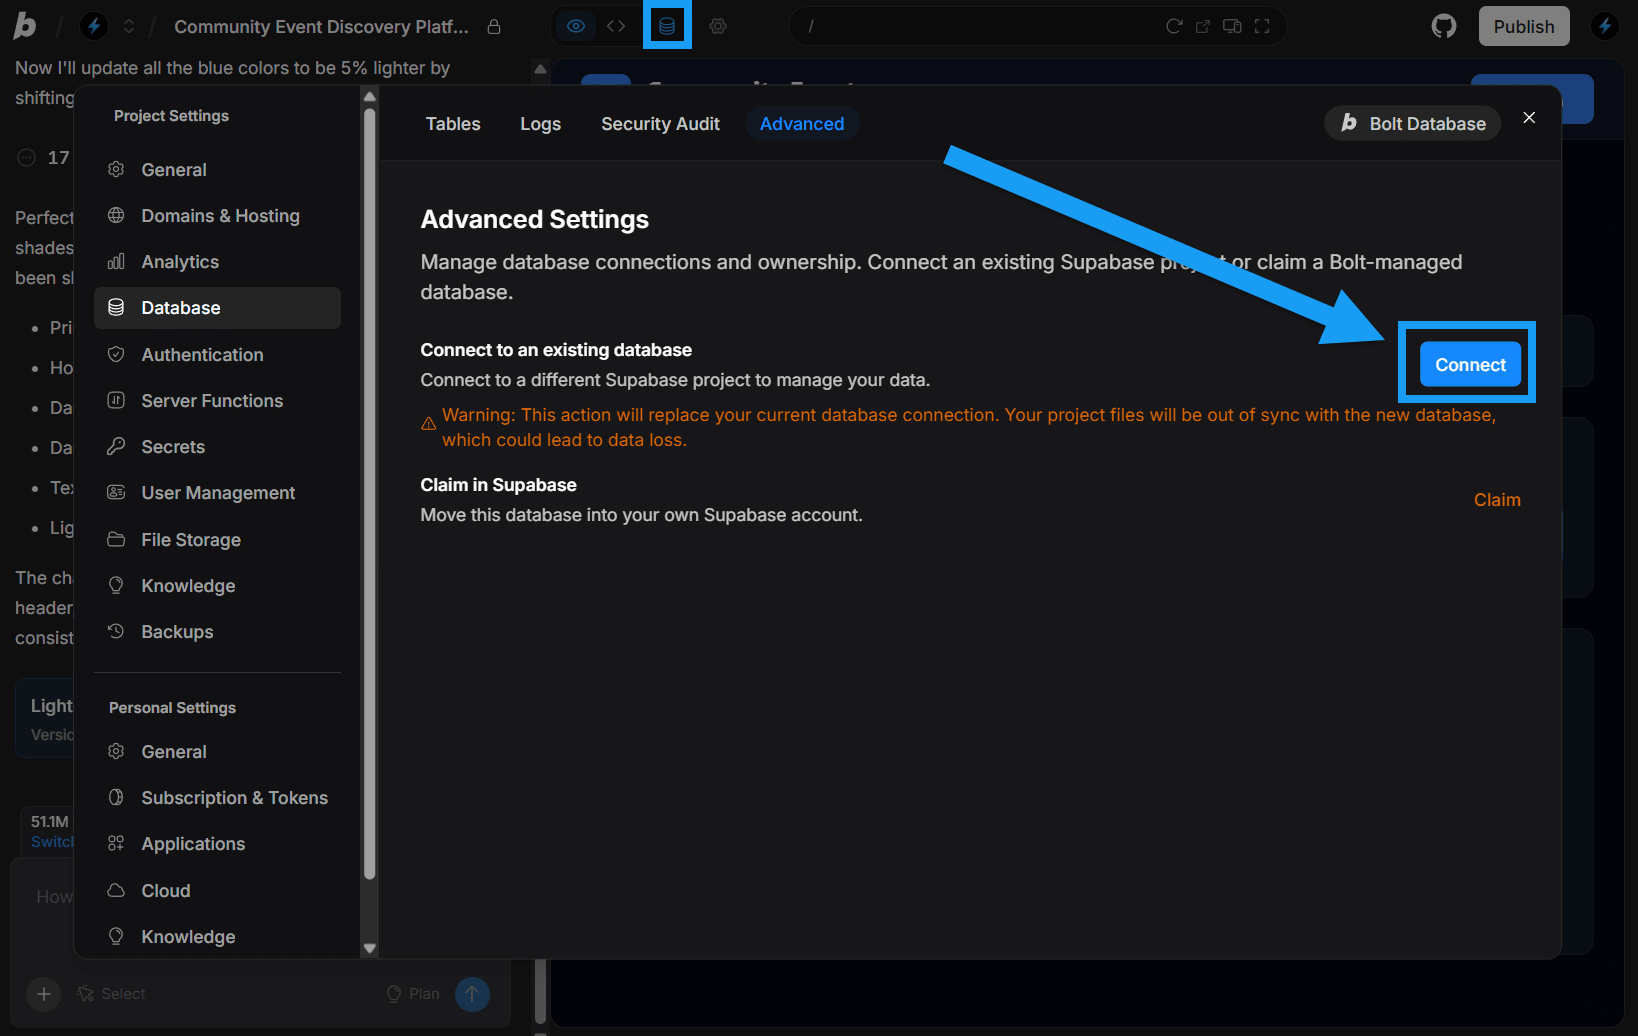Expand the preview to fullscreen
Viewport: 1638px width, 1036px height.
click(1262, 26)
